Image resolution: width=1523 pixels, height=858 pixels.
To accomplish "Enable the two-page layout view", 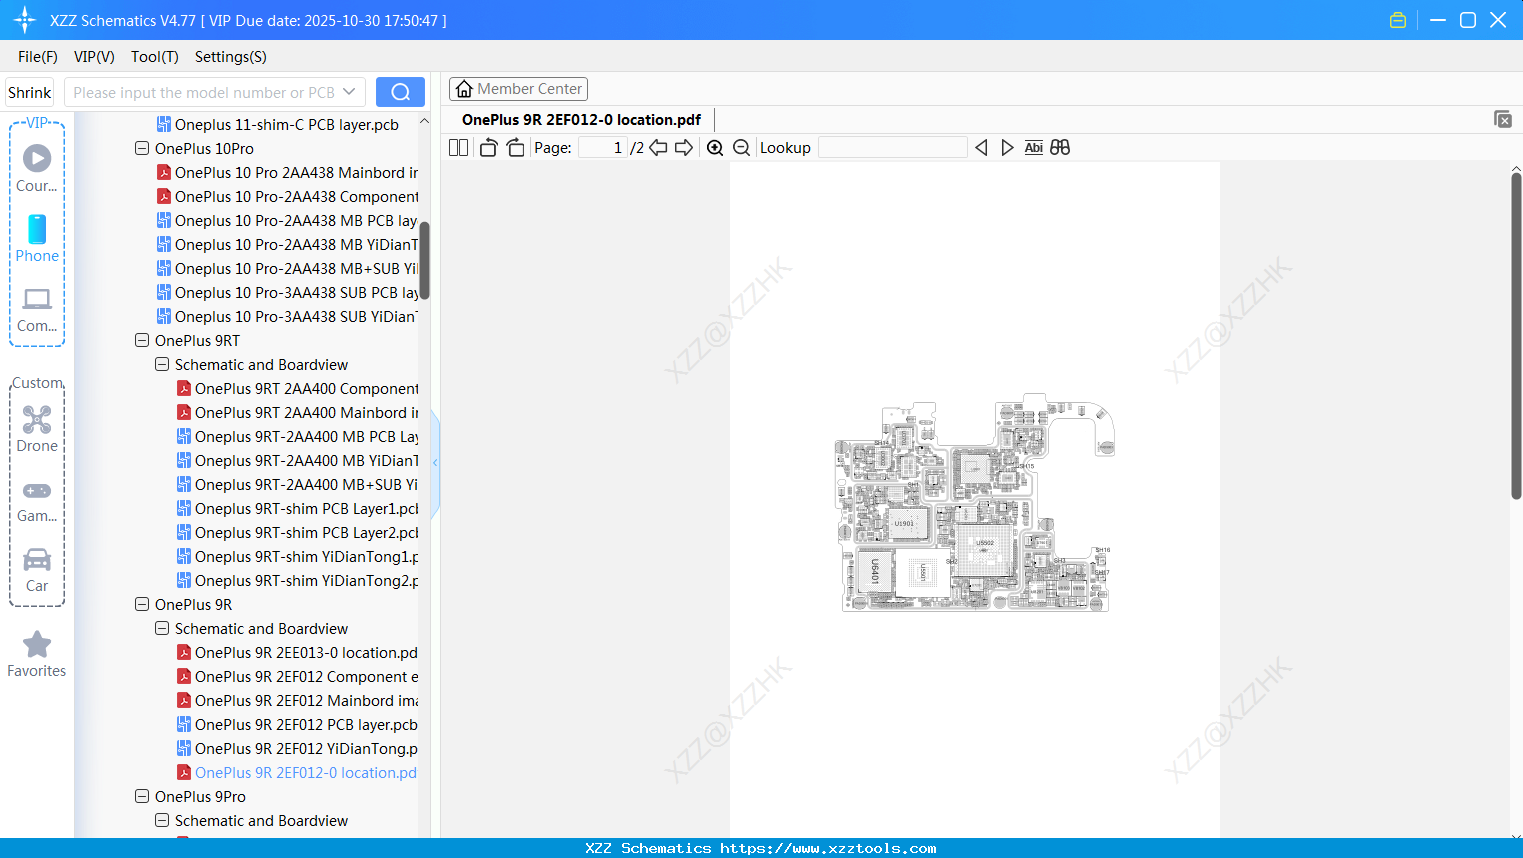I will (x=458, y=147).
